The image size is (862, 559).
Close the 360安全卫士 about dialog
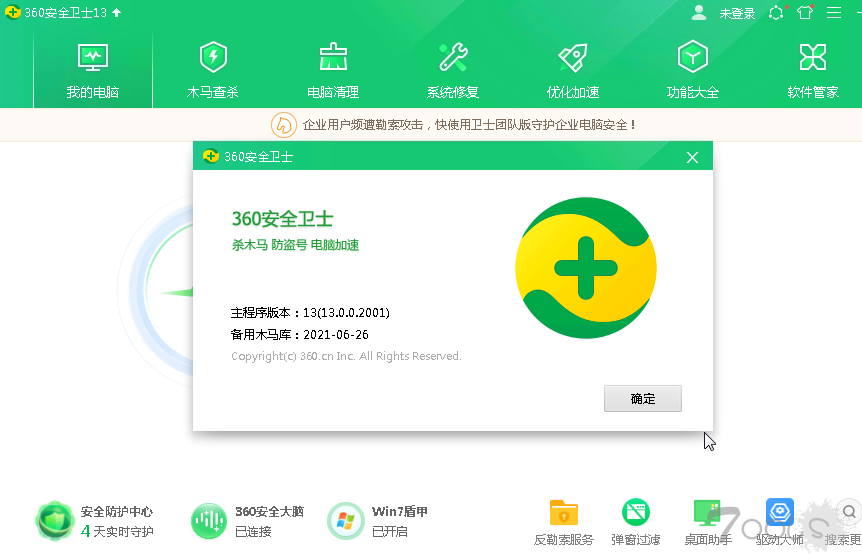coord(692,158)
